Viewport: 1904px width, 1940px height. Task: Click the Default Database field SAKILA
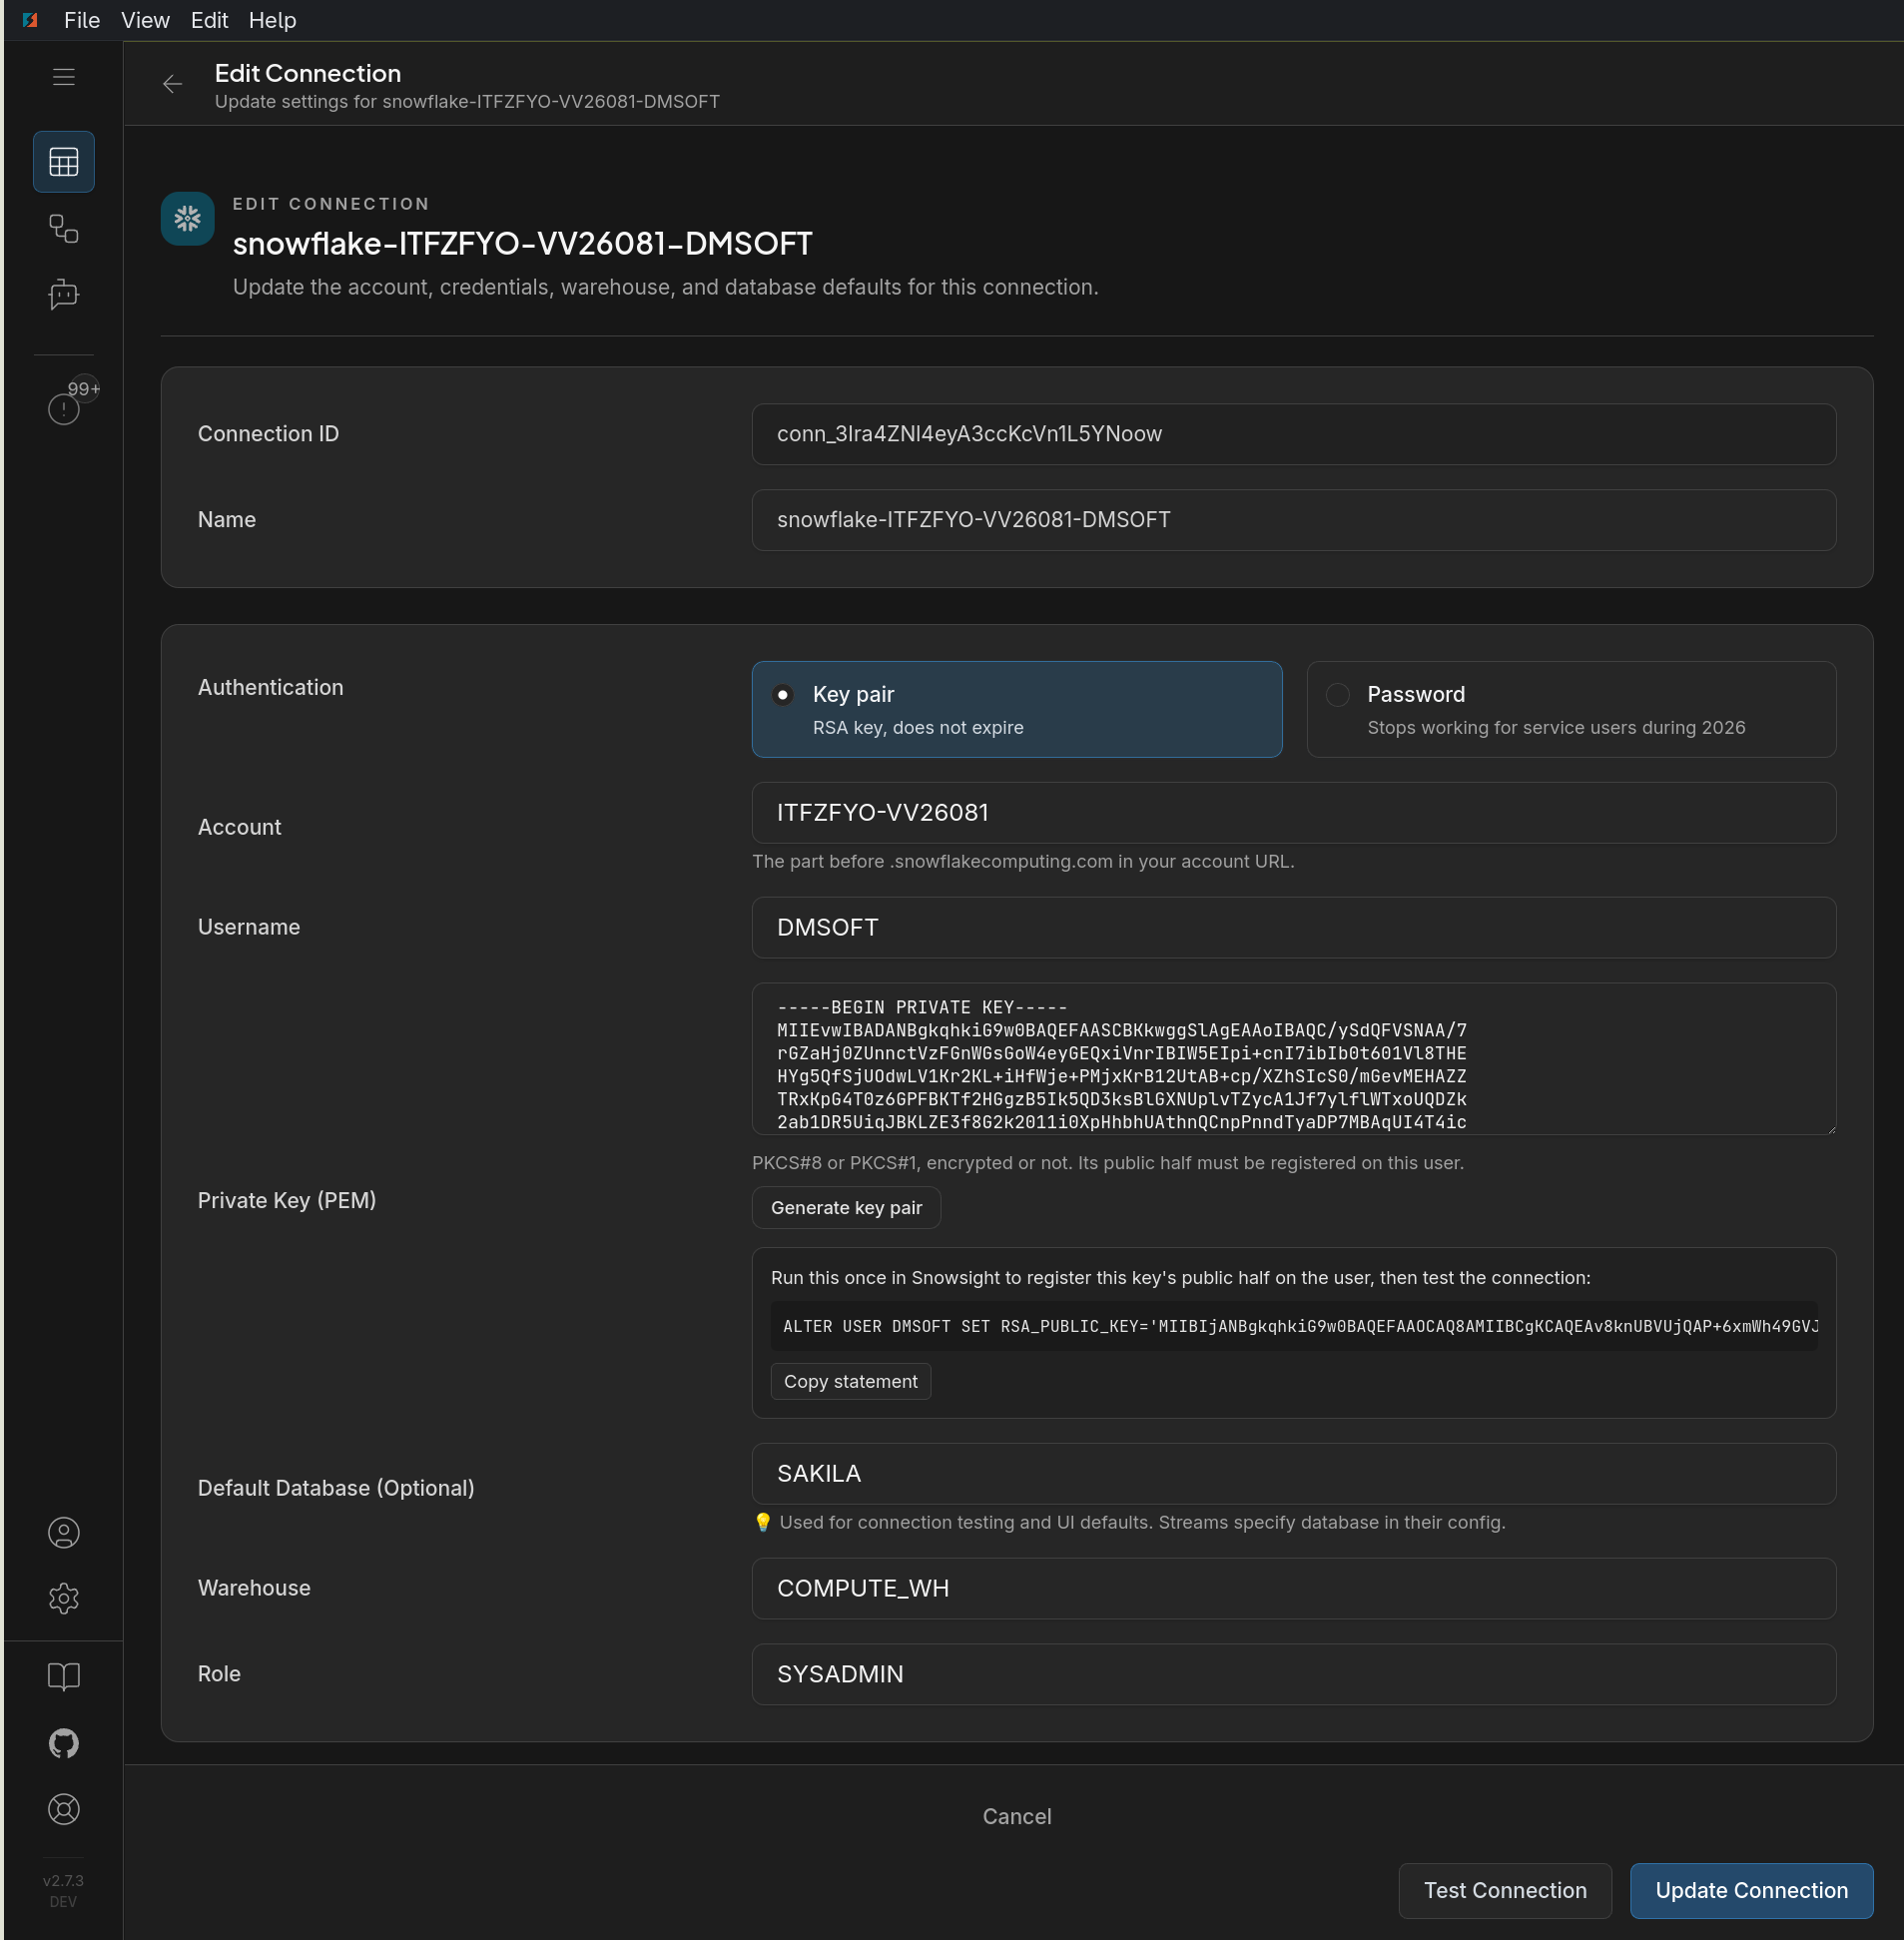1293,1474
